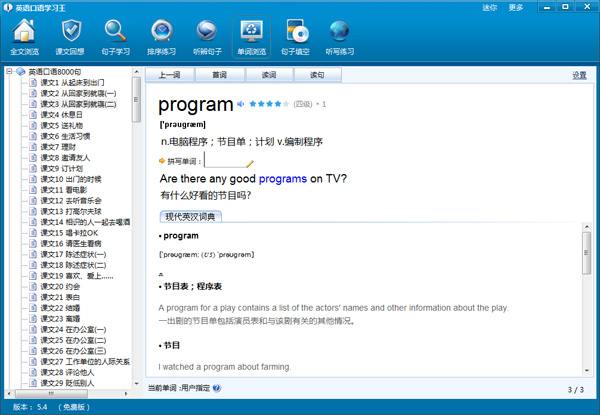Screen dimensions: 600x415
Task: Open the 更多 menu in title bar
Action: point(516,7)
